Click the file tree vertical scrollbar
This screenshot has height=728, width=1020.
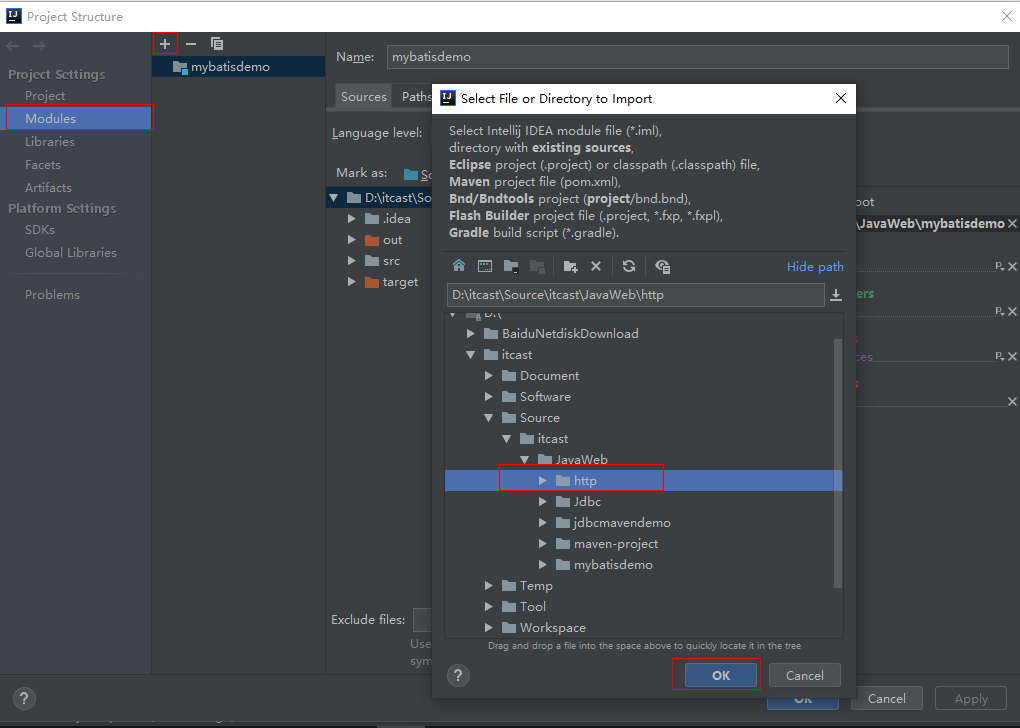click(838, 463)
